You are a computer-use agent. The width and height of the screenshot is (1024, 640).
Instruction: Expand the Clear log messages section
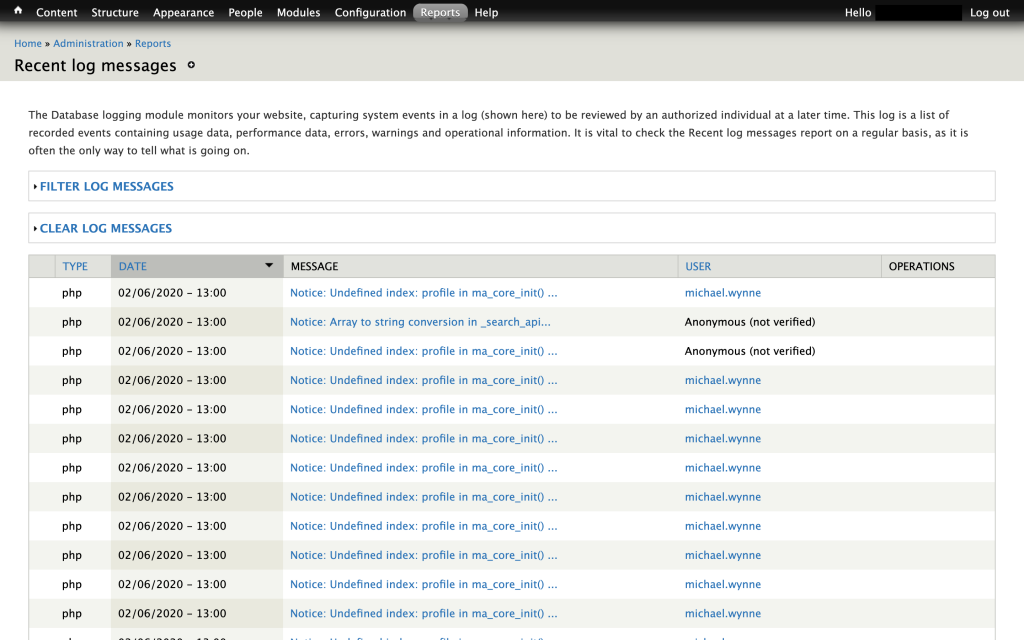(x=106, y=228)
